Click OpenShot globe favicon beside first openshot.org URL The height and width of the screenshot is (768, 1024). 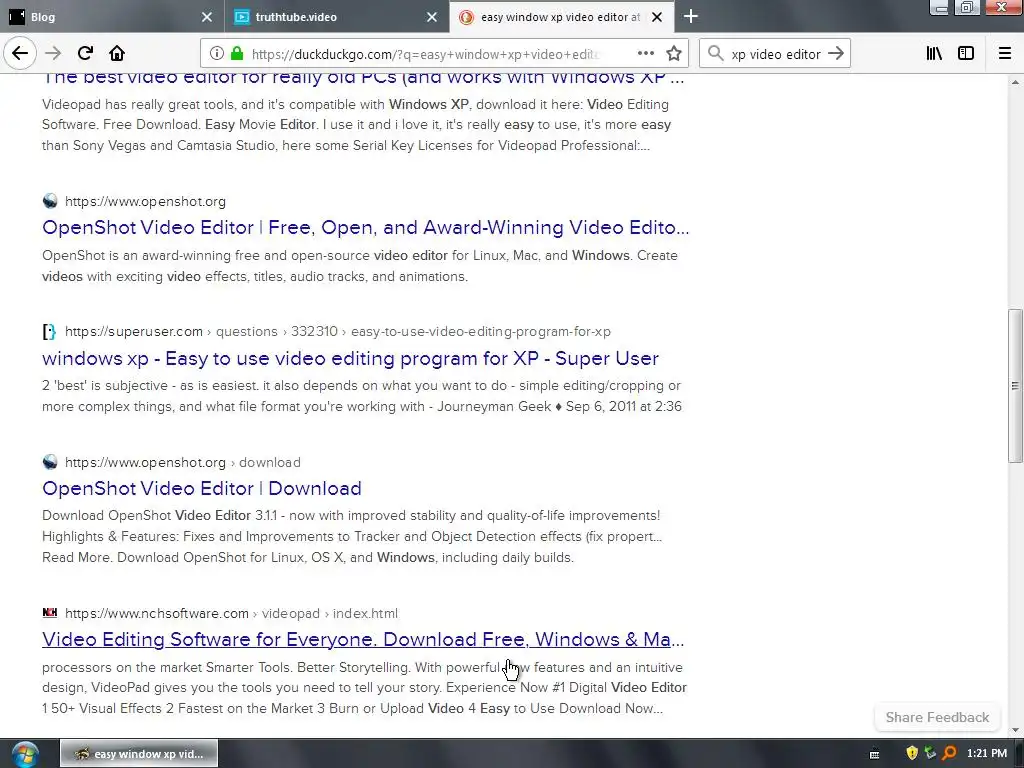click(x=50, y=201)
